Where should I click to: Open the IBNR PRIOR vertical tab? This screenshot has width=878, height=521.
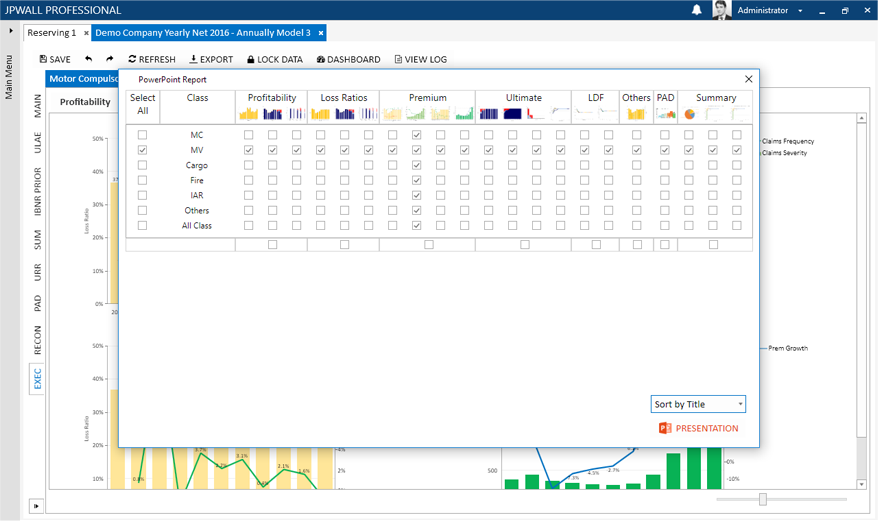click(x=38, y=192)
